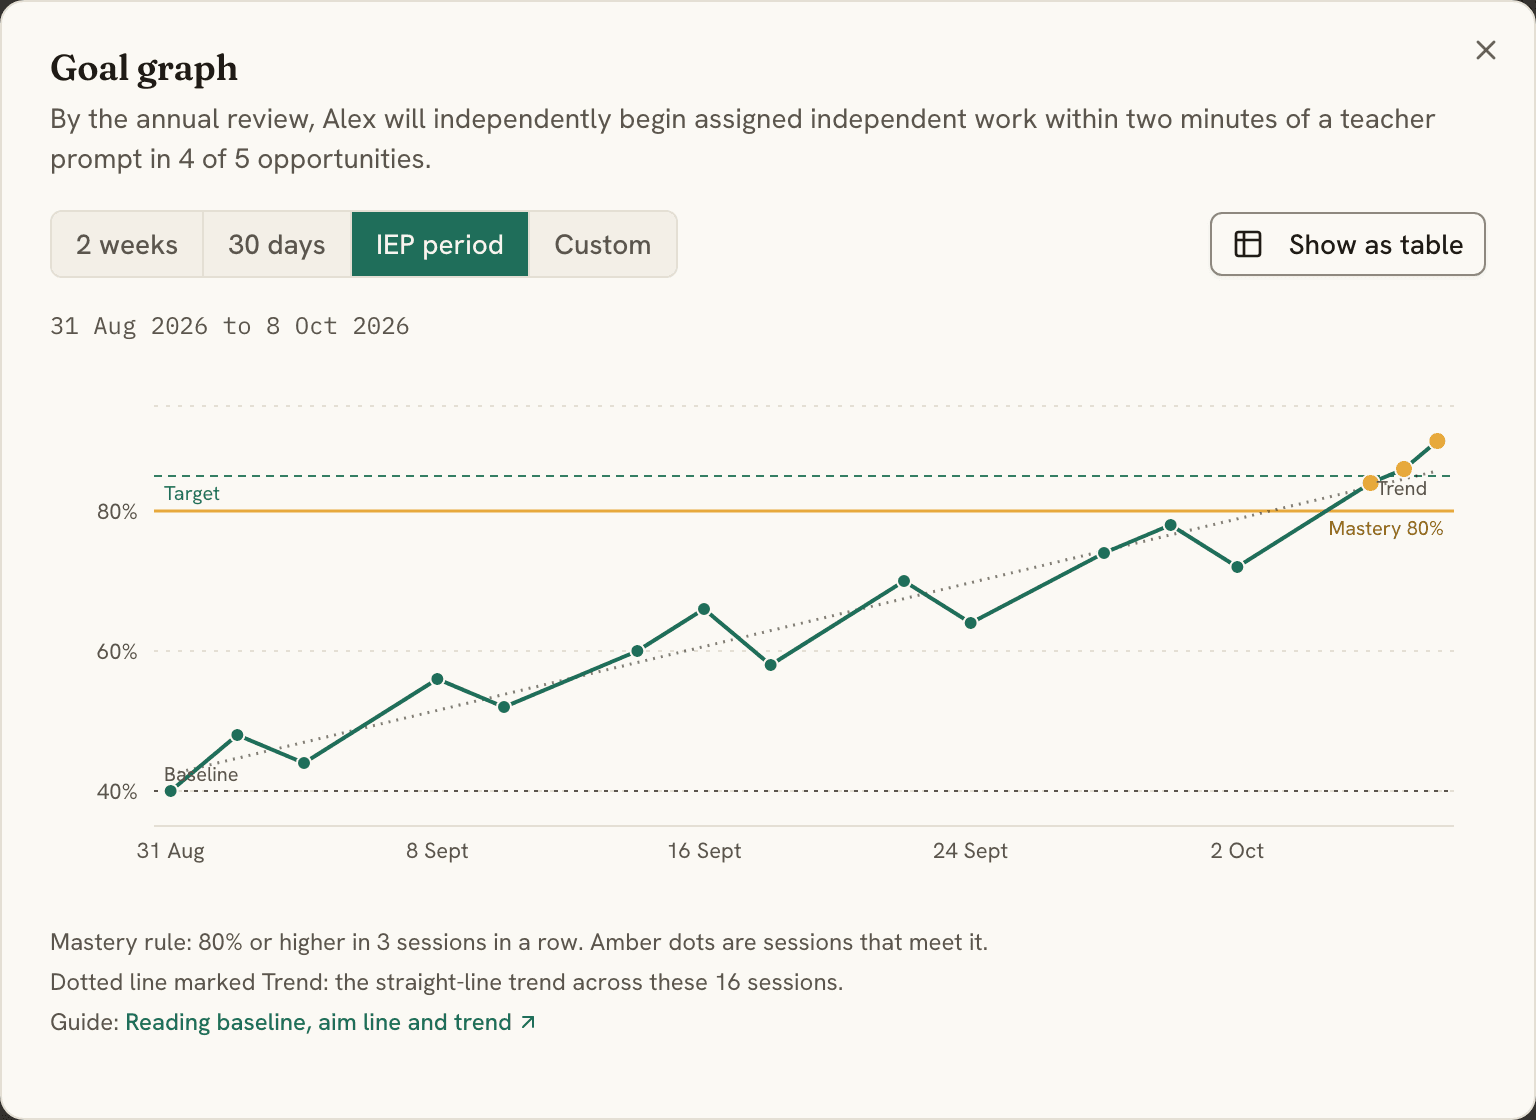Click the 40% y-axis label
This screenshot has width=1536, height=1120.
[x=117, y=792]
